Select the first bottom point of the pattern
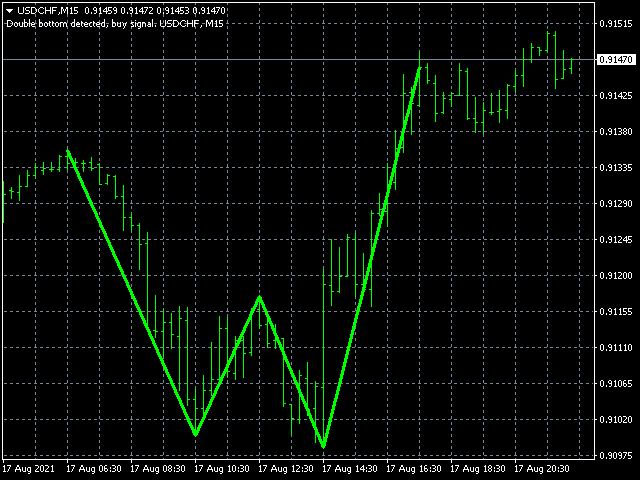The height and width of the screenshot is (480, 640). click(196, 433)
